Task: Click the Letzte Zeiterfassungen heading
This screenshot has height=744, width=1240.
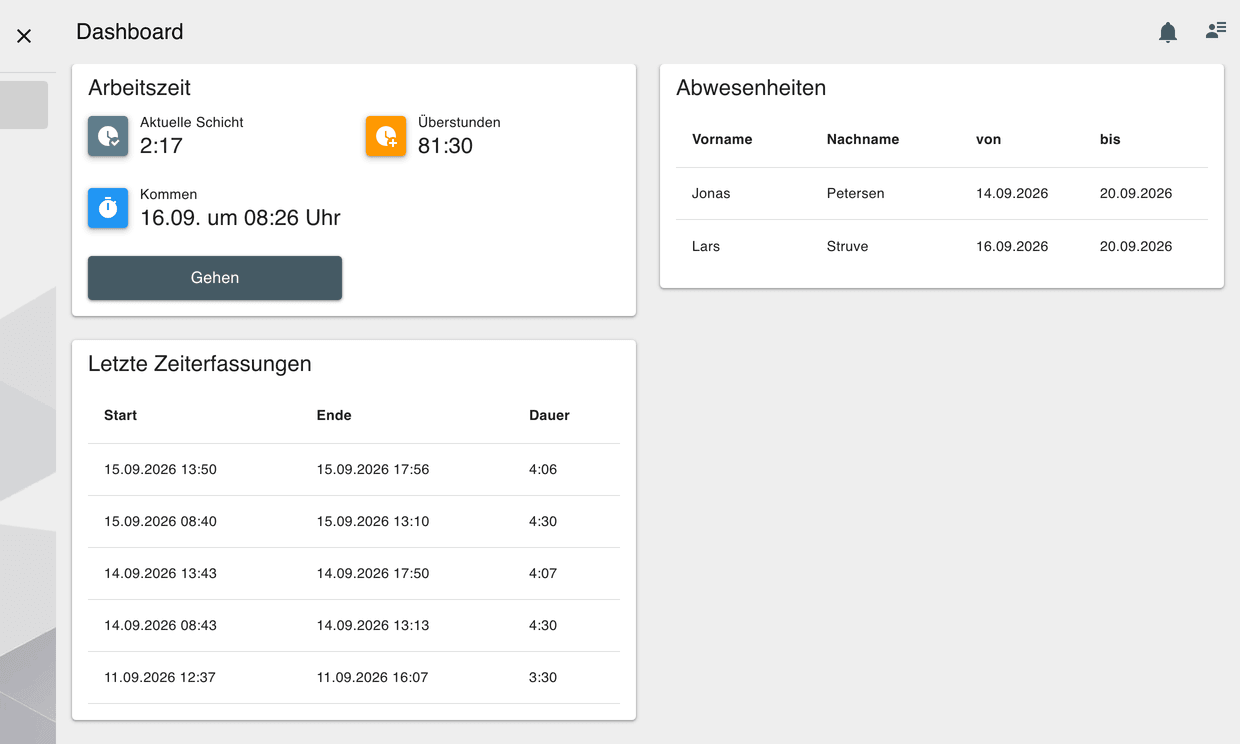Action: [200, 364]
